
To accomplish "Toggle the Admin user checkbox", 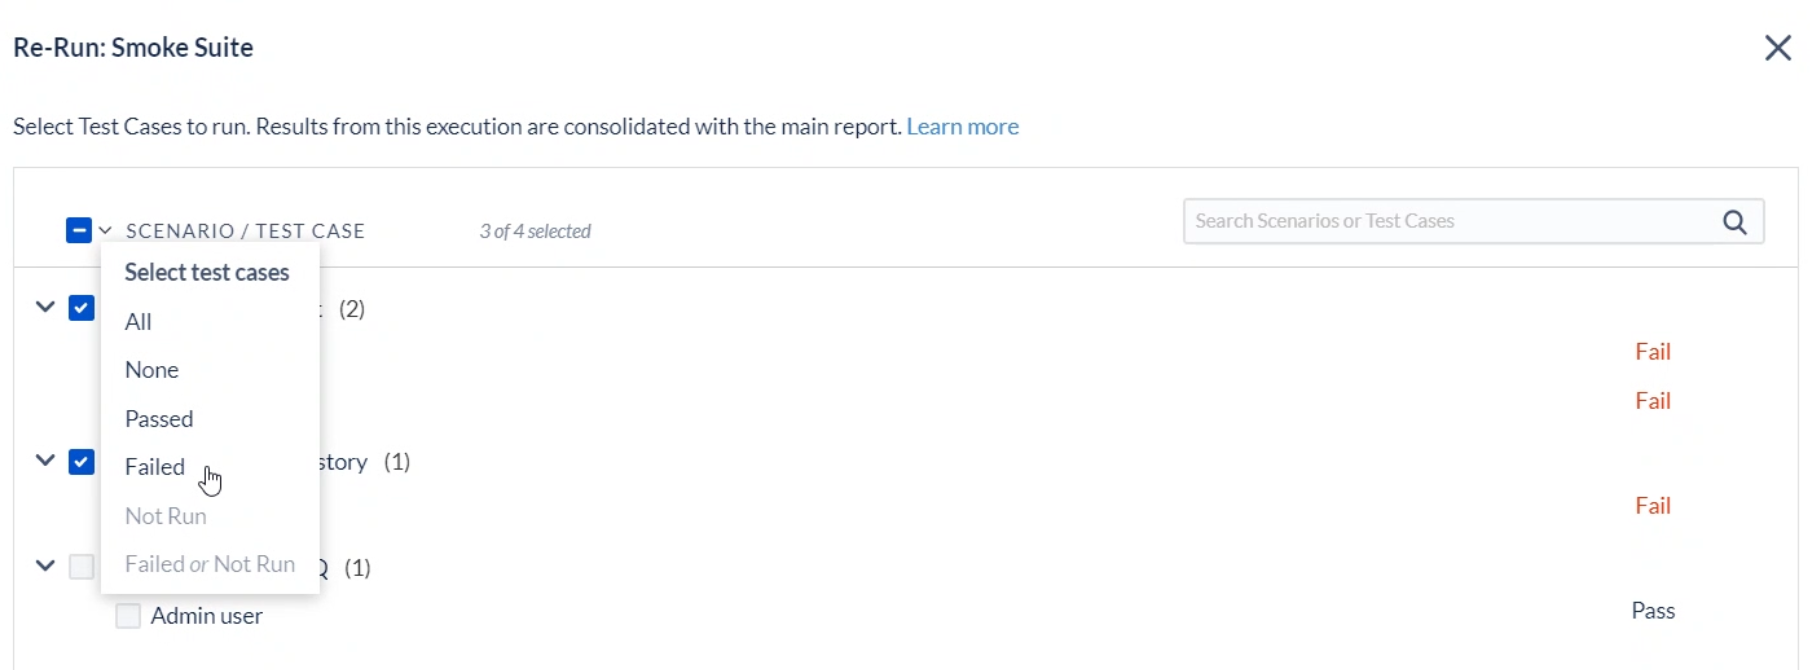I will click(x=127, y=615).
